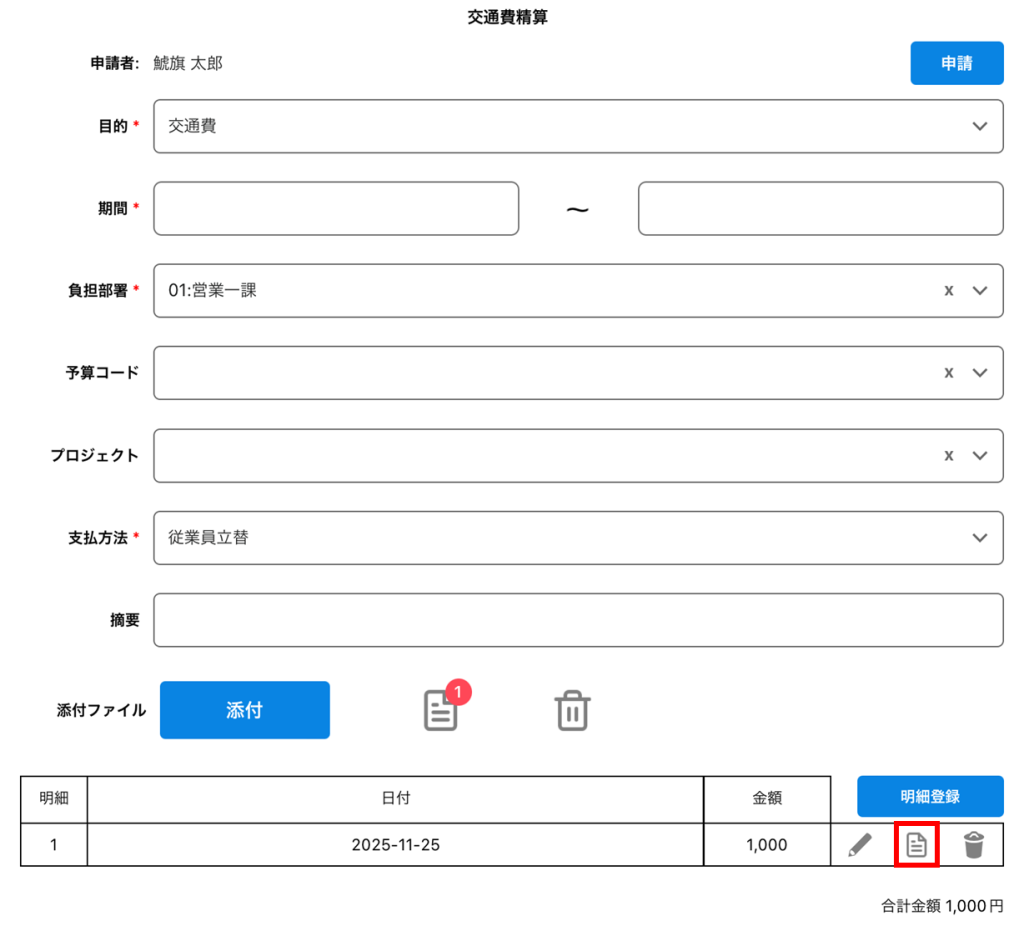Select the 2025-11-25 date cell
This screenshot has height=931, width=1024.
pos(395,845)
